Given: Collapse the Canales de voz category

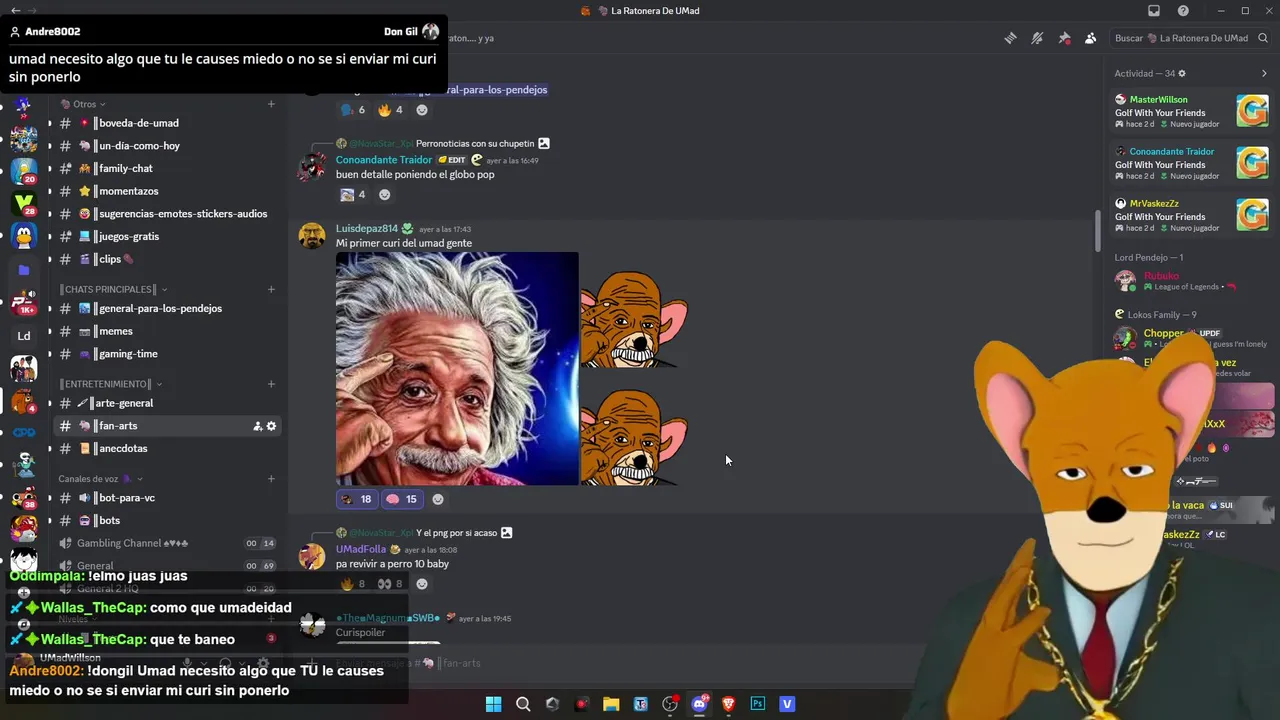Looking at the screenshot, I should tap(100, 479).
